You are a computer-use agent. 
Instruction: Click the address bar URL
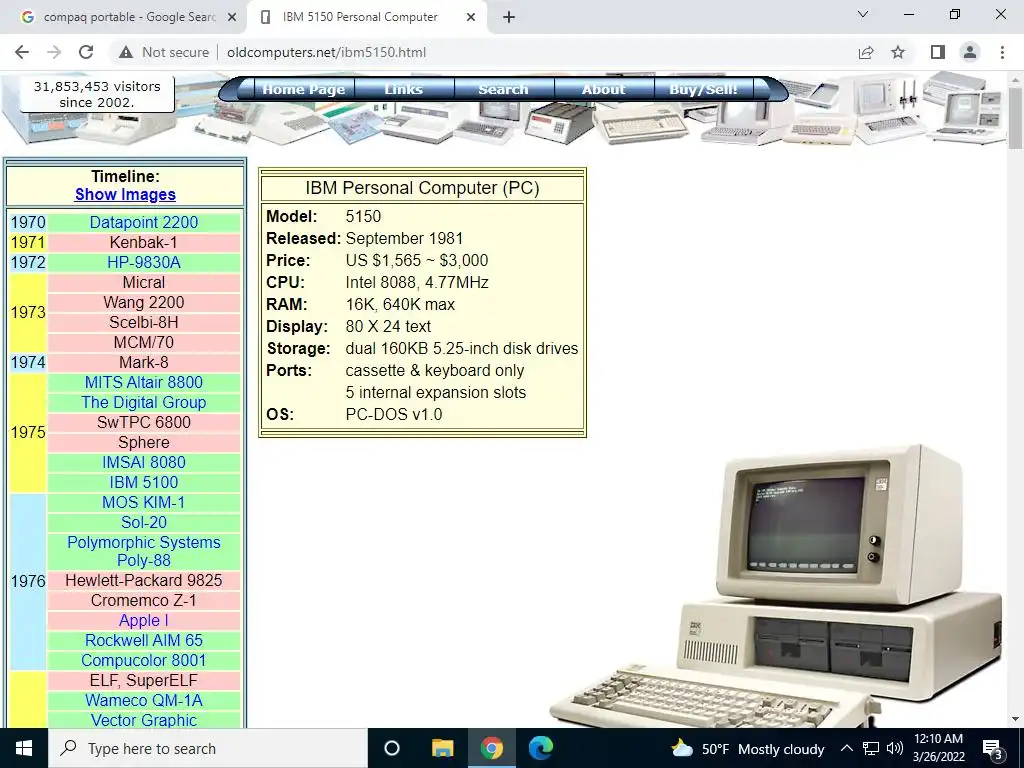[327, 52]
